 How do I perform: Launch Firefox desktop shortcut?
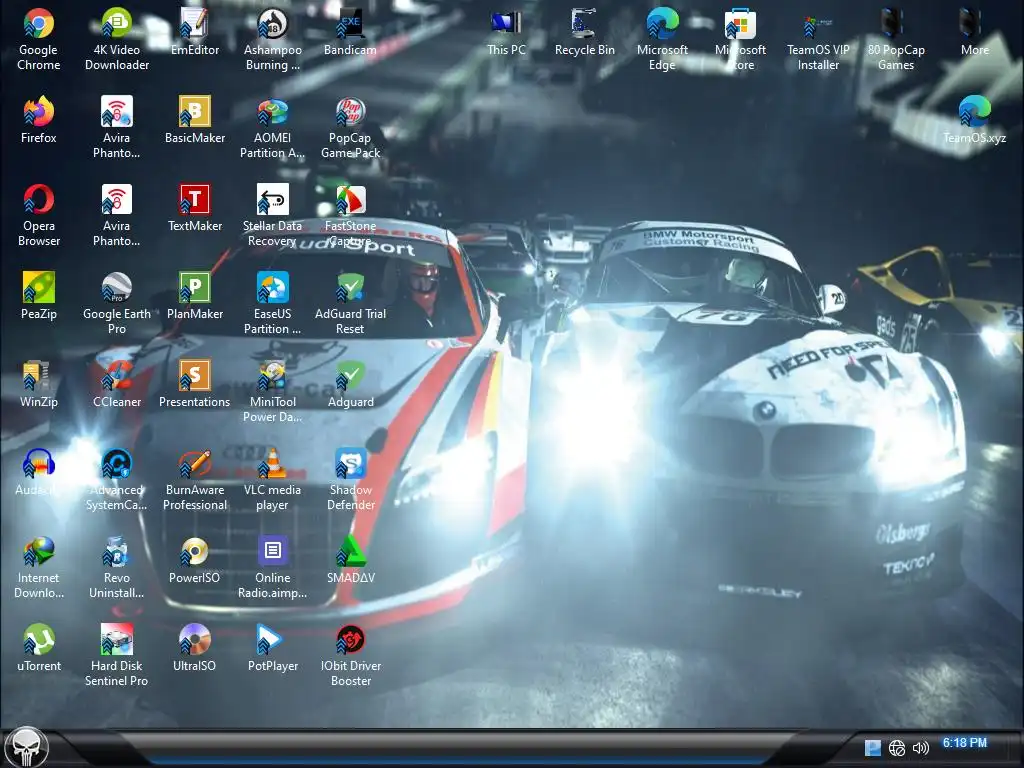pyautogui.click(x=39, y=112)
